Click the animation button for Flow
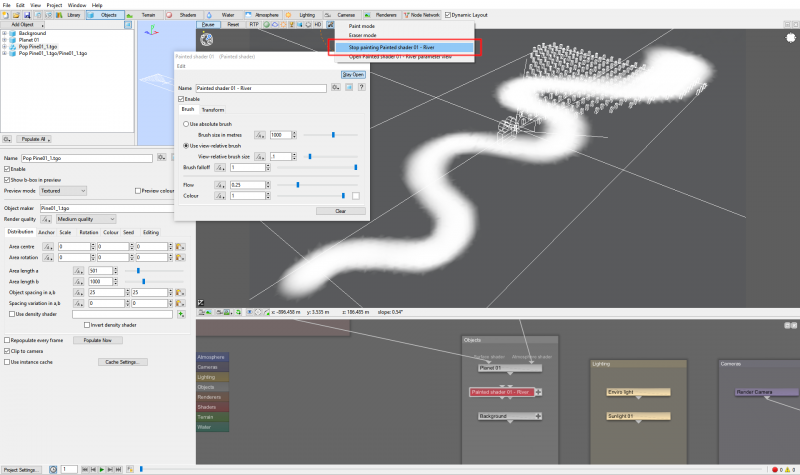The height and width of the screenshot is (475, 800). (x=220, y=185)
